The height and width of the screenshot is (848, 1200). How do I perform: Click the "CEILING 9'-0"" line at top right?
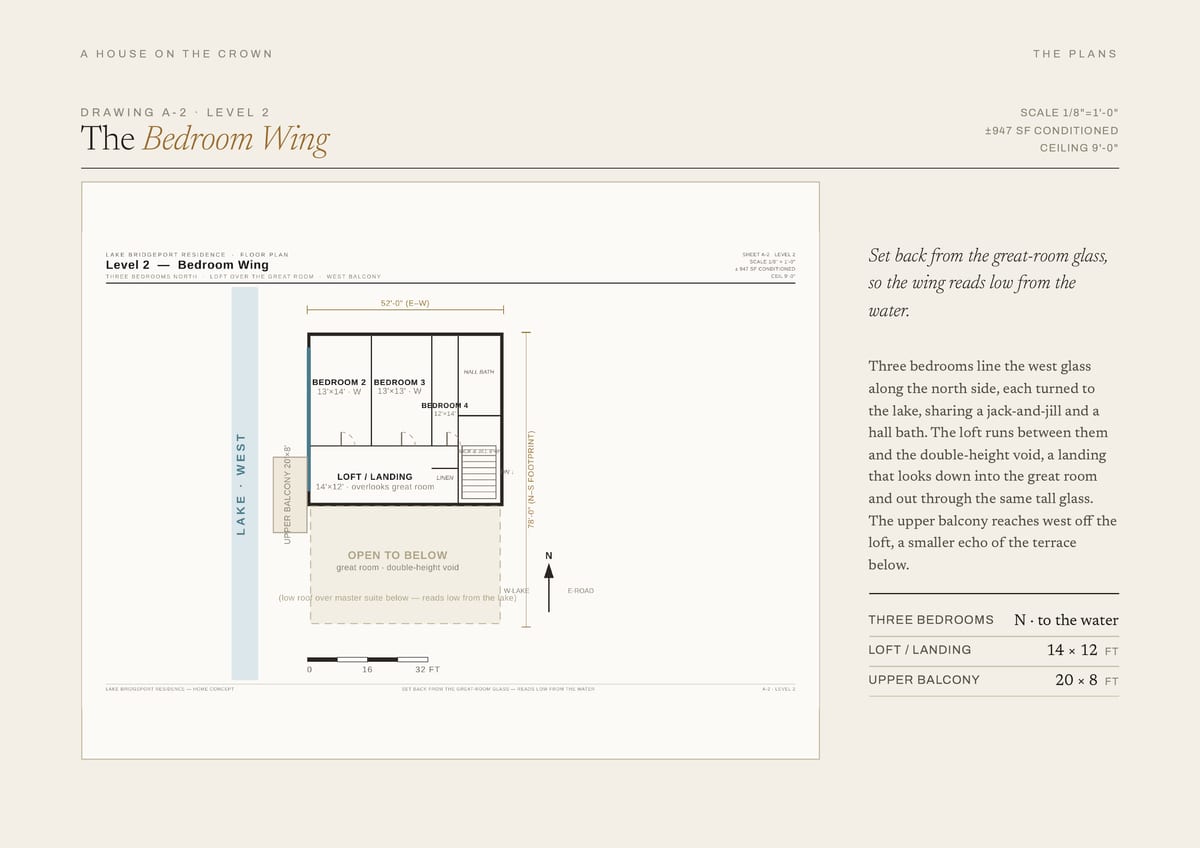click(1079, 148)
